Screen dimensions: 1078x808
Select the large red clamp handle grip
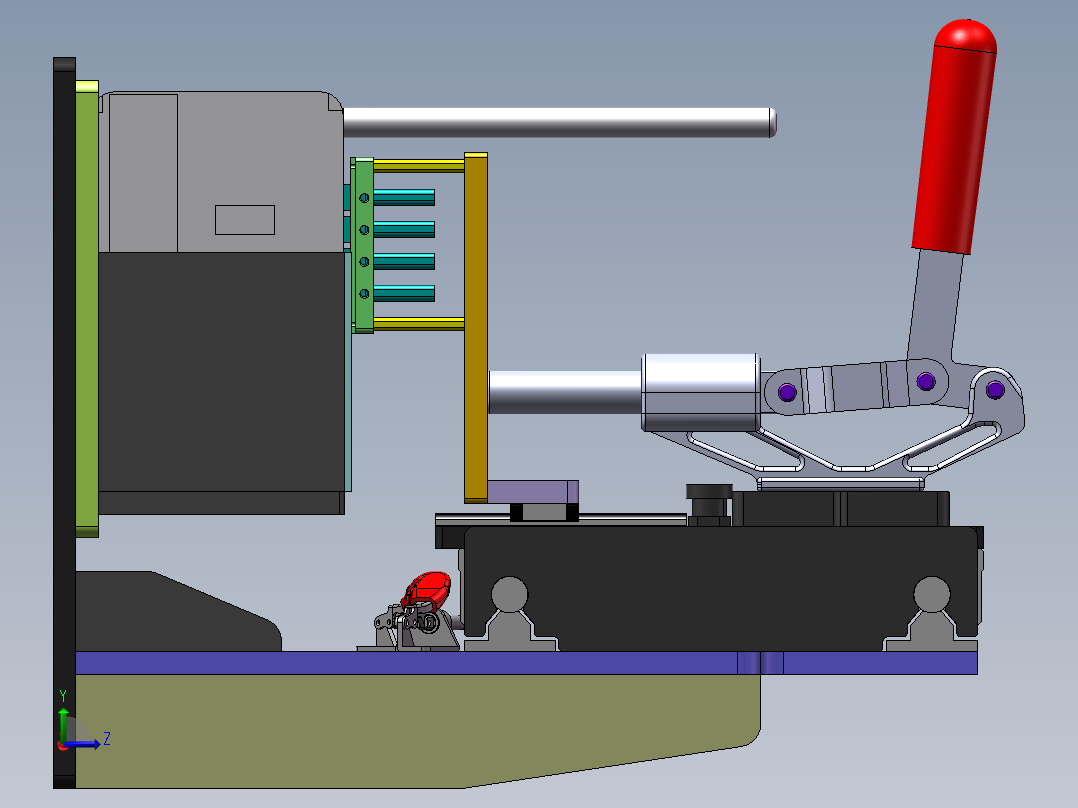coord(956,138)
